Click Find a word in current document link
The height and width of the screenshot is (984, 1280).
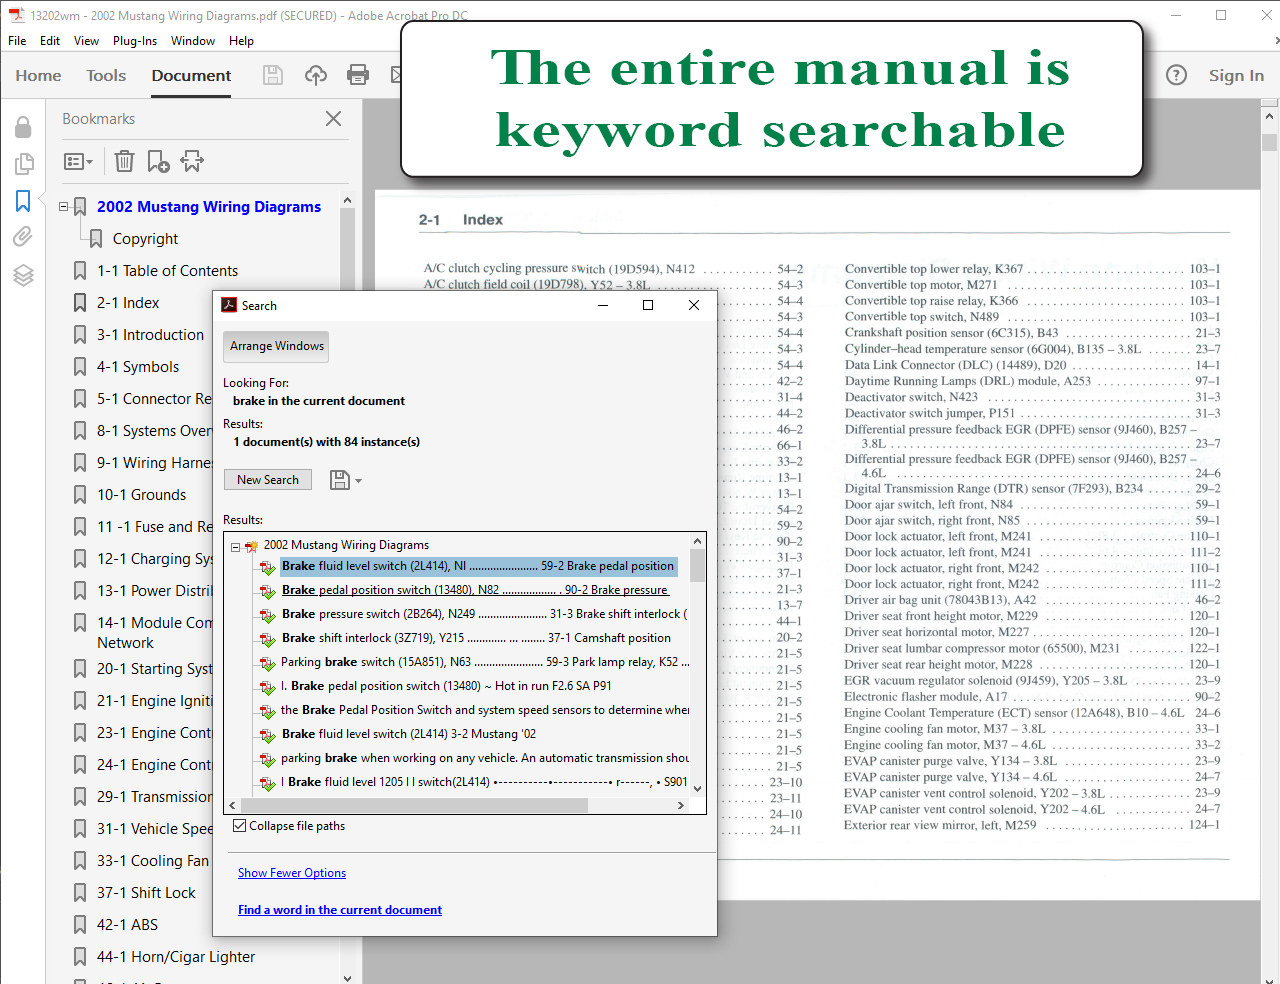[x=340, y=910]
